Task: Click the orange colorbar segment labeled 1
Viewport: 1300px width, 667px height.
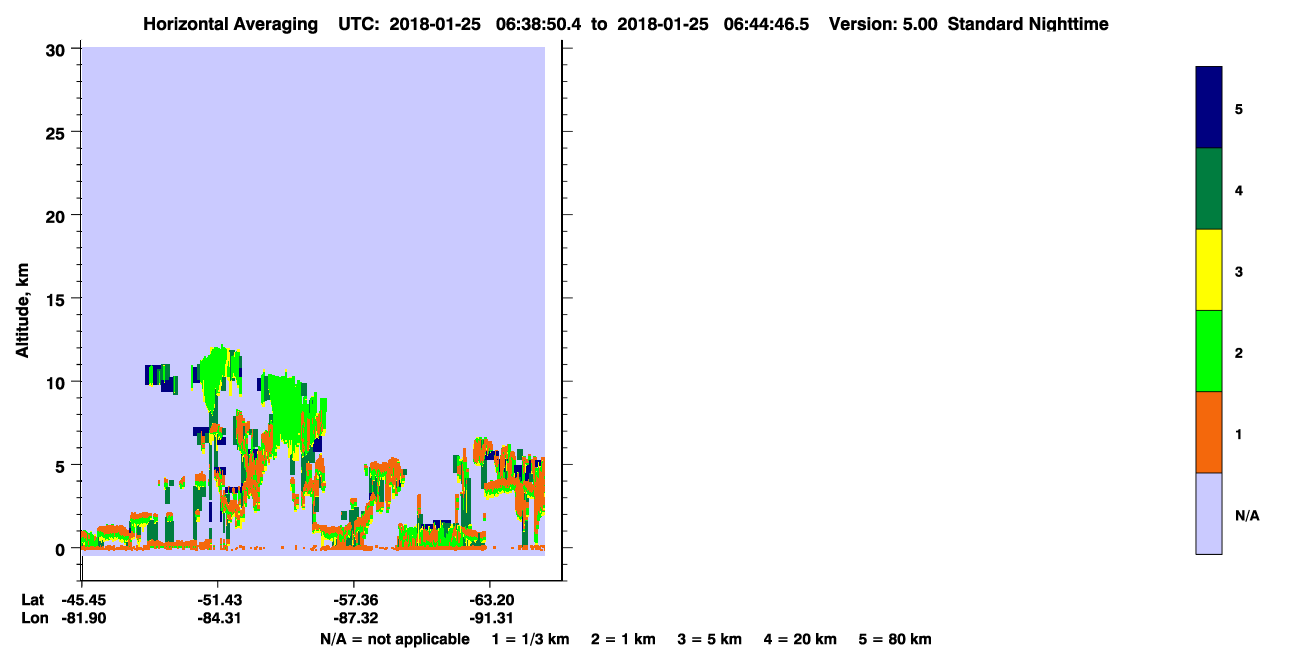Action: point(1209,432)
